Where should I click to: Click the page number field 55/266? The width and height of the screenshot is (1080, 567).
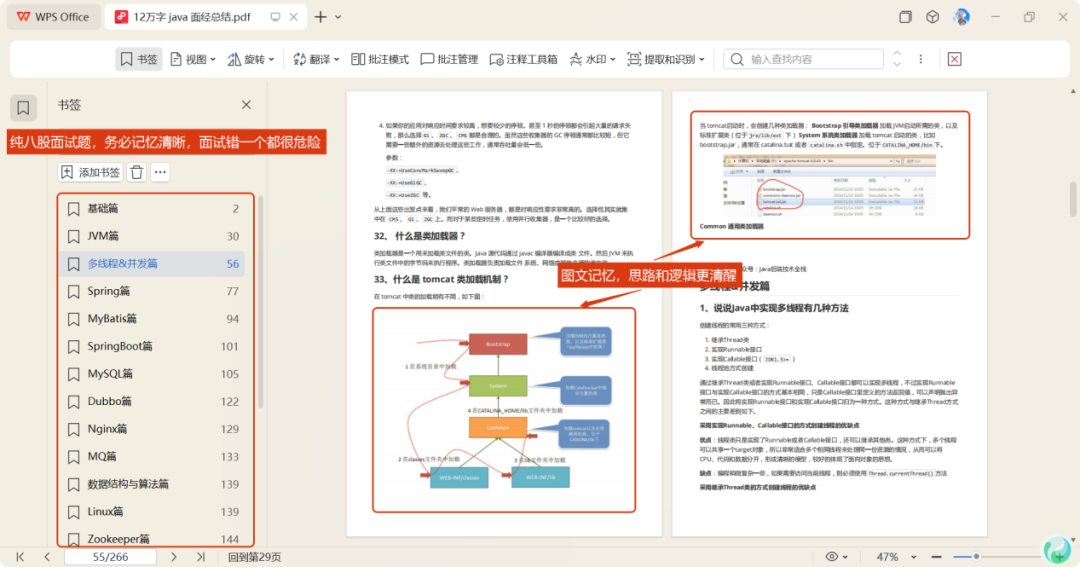tap(110, 557)
